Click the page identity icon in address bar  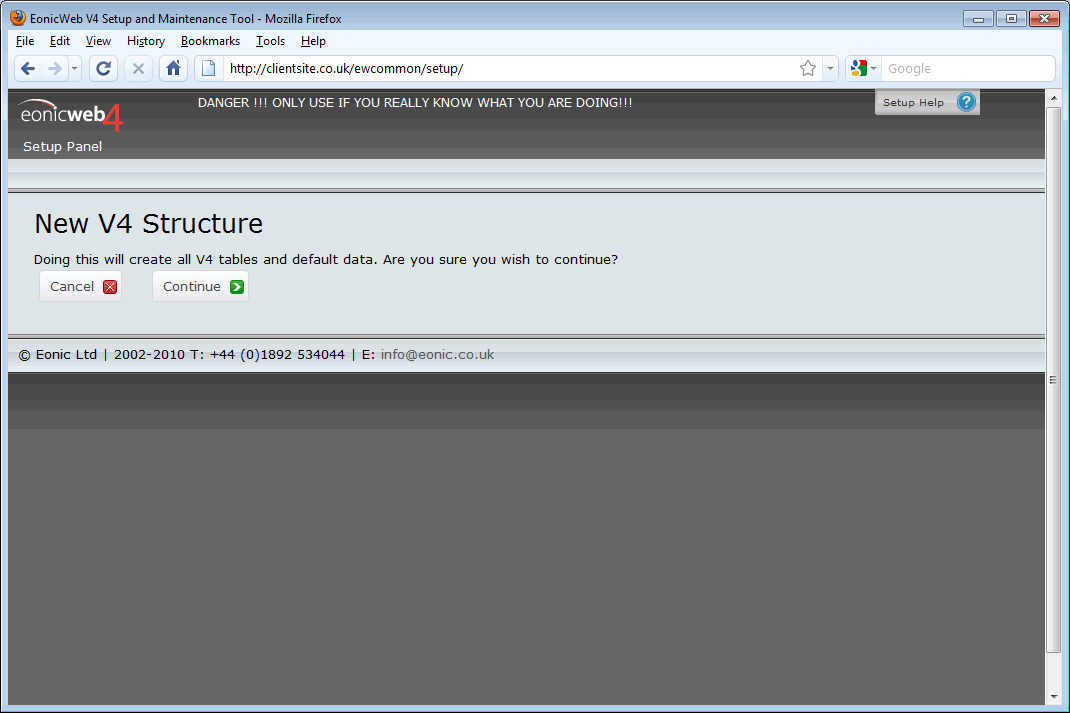209,68
